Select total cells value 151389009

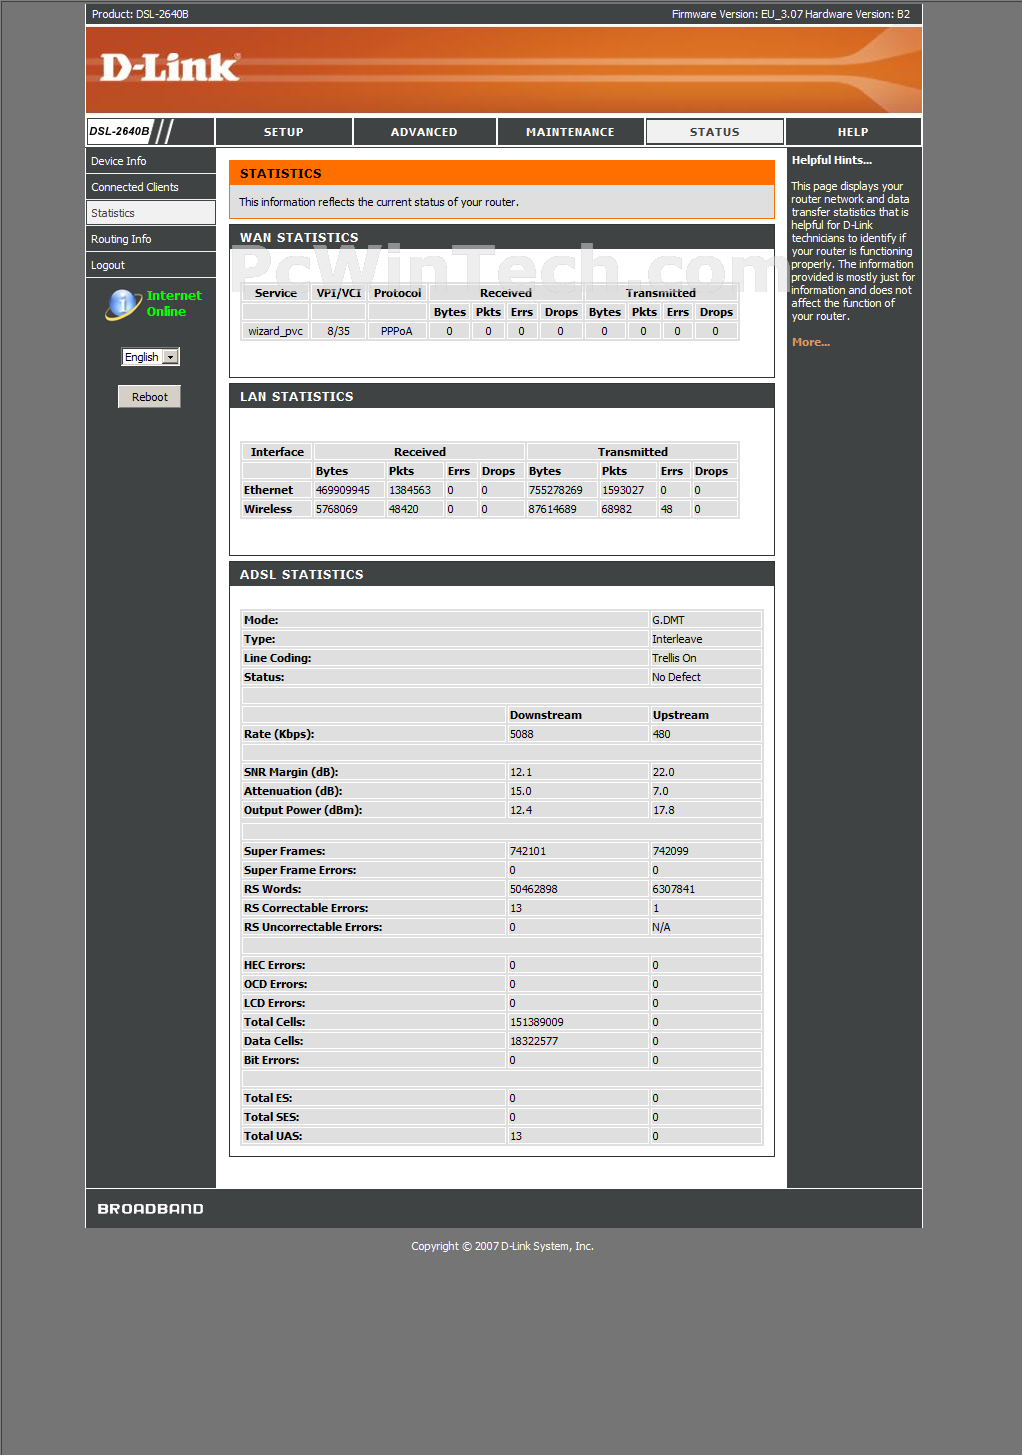pyautogui.click(x=537, y=1022)
